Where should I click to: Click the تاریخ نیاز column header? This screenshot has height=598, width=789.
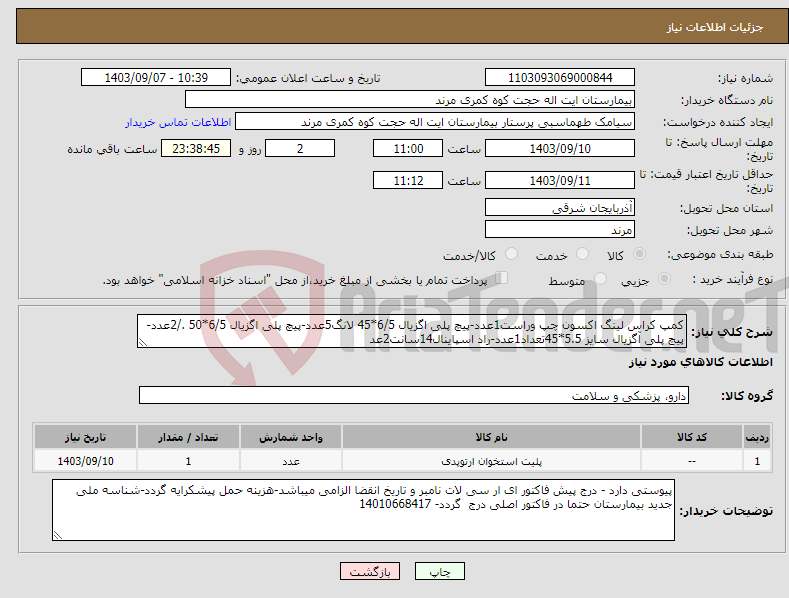coord(86,437)
